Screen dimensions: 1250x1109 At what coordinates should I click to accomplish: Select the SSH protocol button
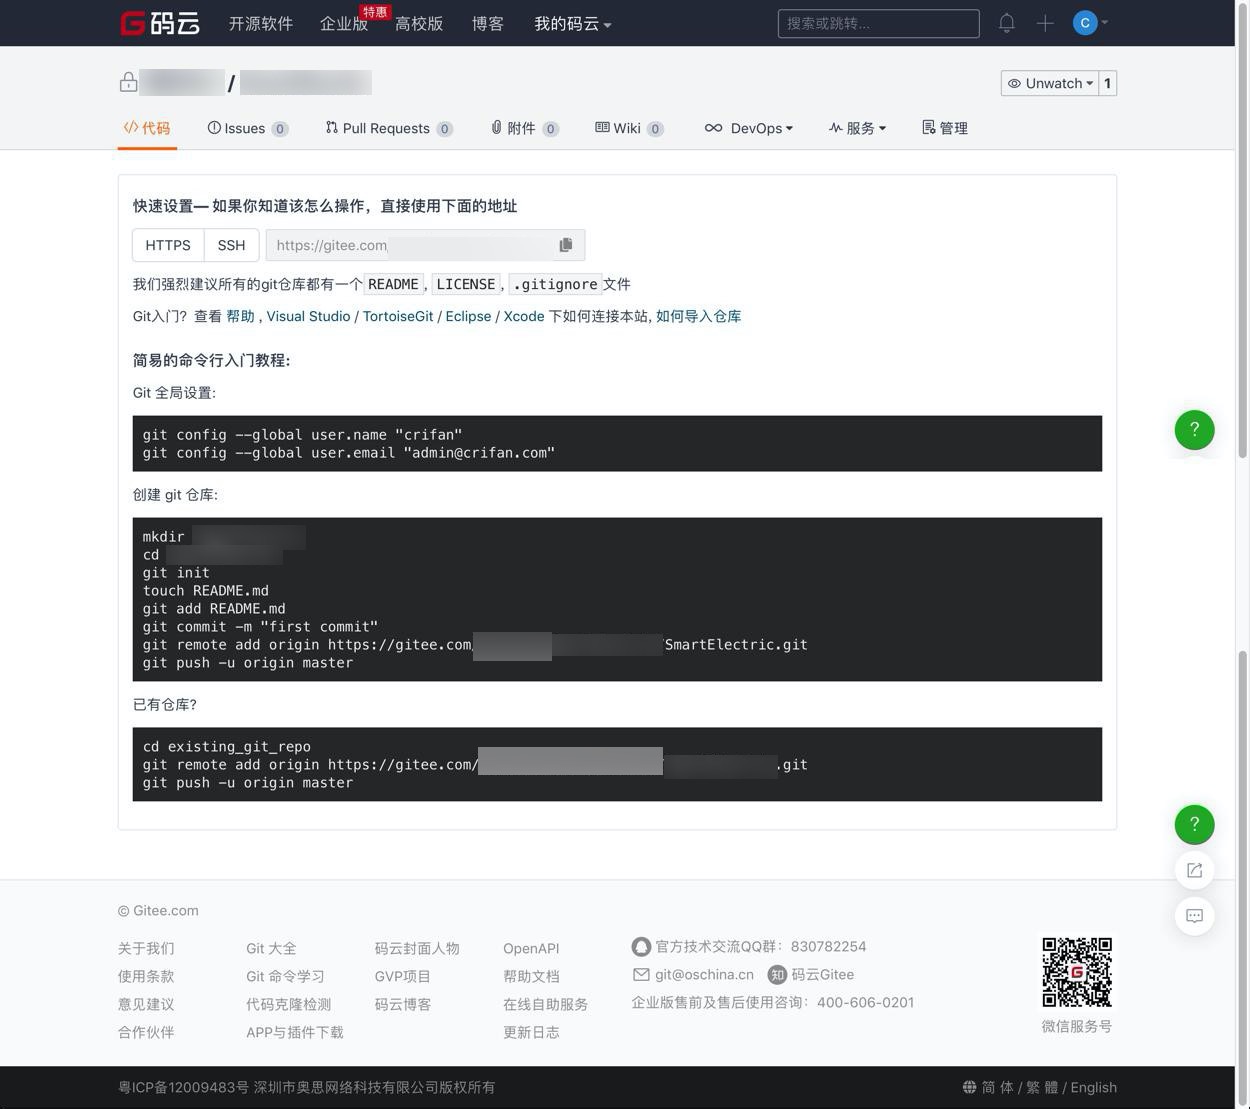[x=231, y=245]
